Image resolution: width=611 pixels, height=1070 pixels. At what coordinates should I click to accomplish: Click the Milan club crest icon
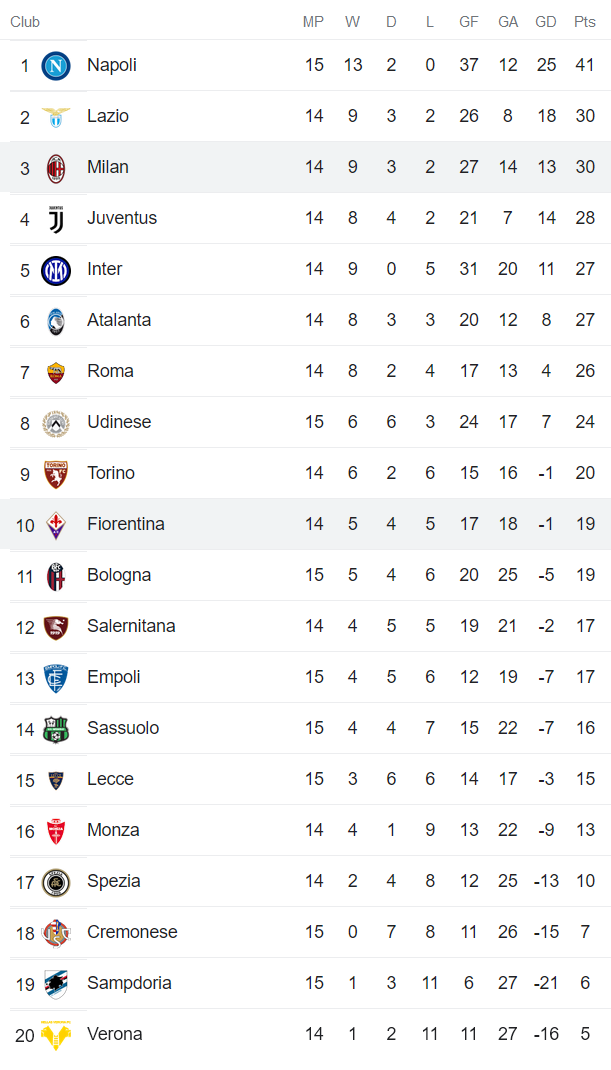pyautogui.click(x=56, y=168)
